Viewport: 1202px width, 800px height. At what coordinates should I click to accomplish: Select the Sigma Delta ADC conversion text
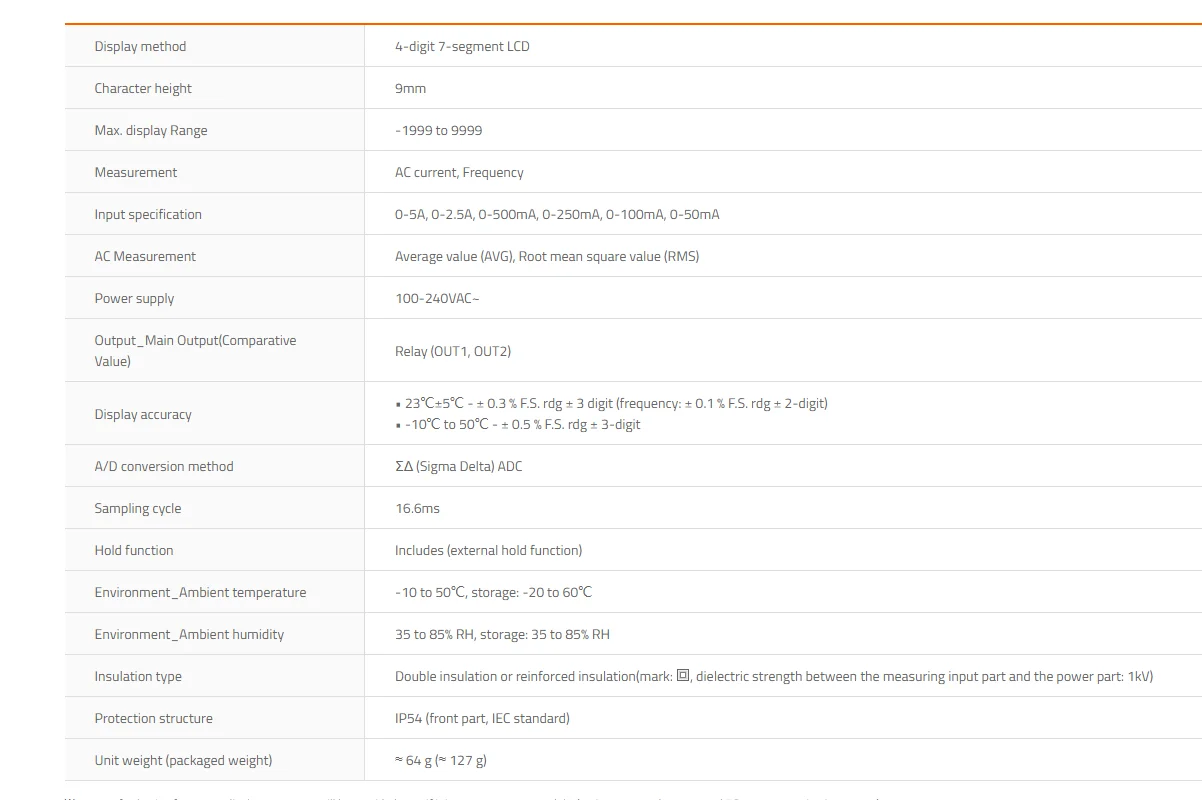coord(458,466)
